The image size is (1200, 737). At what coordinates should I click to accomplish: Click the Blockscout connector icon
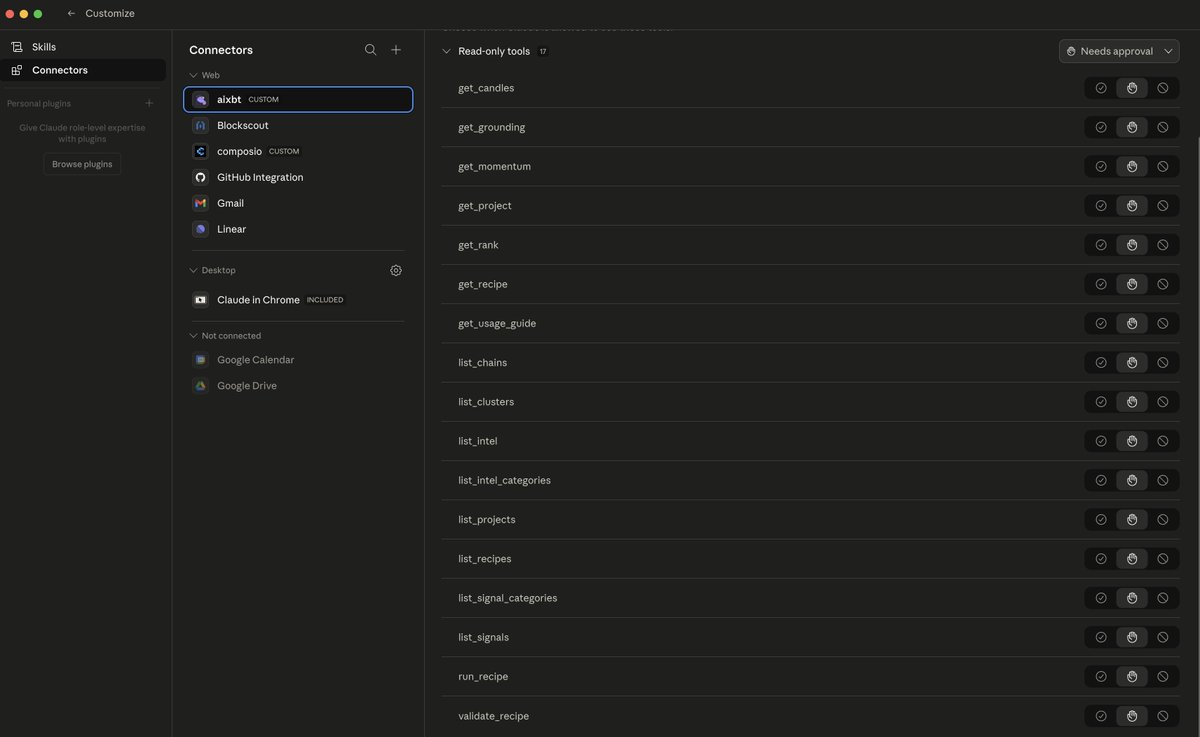point(200,126)
